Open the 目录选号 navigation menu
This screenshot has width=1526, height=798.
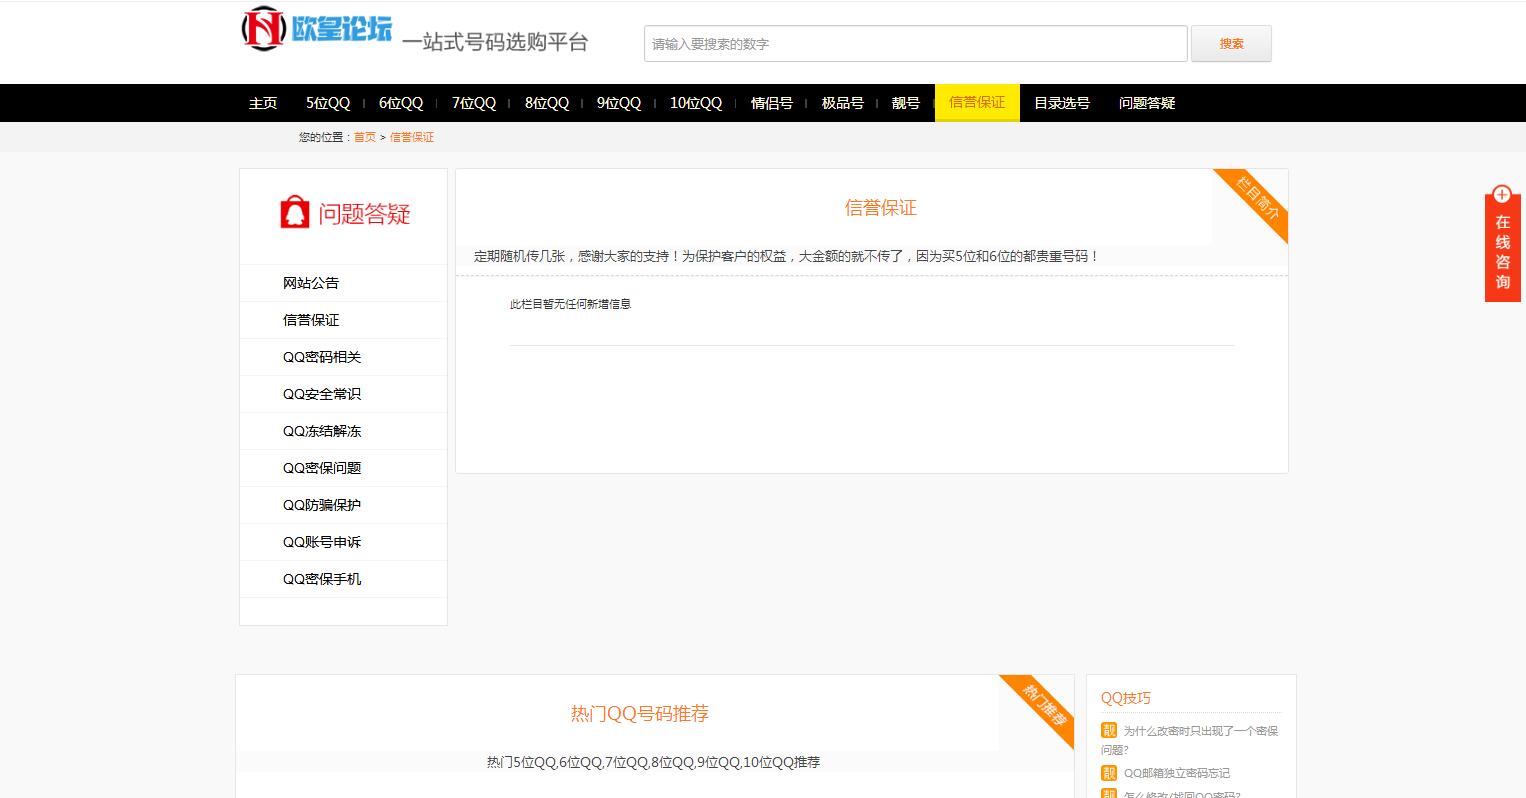click(1060, 102)
